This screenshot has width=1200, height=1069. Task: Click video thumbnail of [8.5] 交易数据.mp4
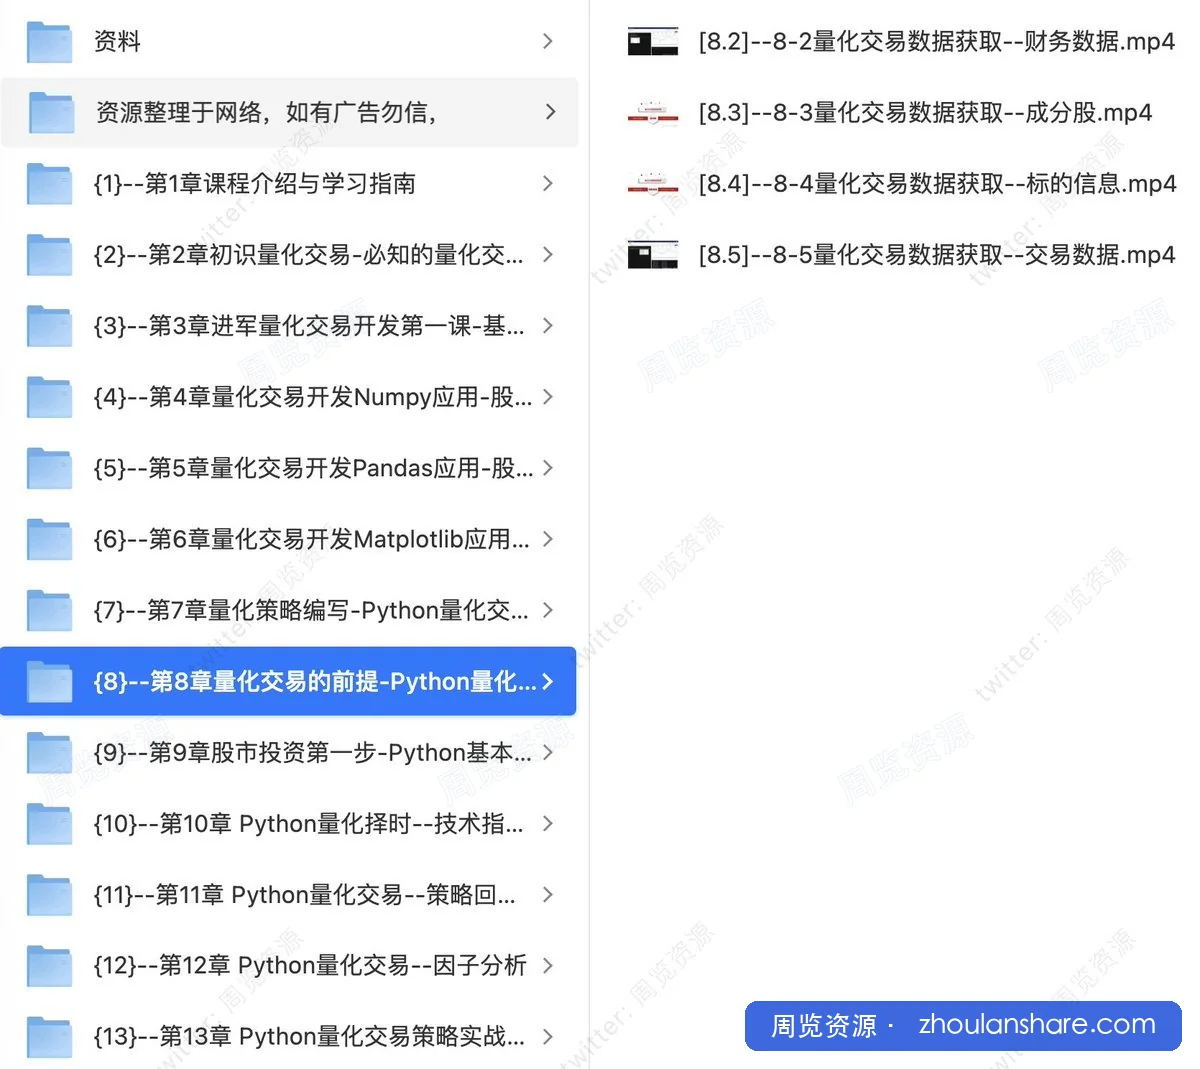(x=653, y=255)
